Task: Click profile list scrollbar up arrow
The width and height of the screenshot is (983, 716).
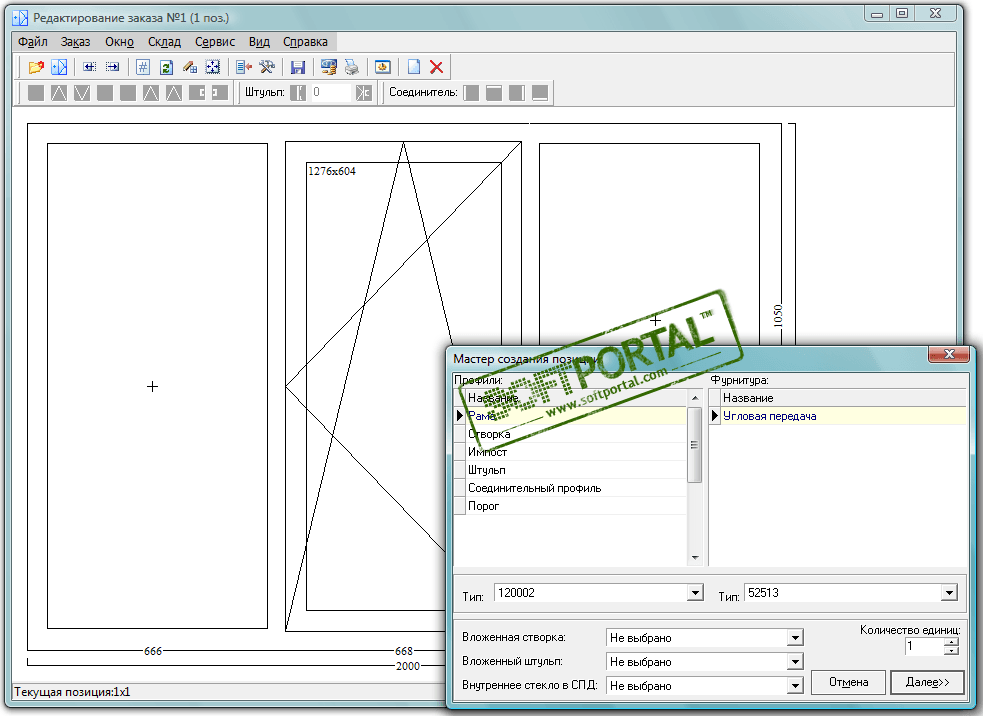Action: tap(695, 398)
